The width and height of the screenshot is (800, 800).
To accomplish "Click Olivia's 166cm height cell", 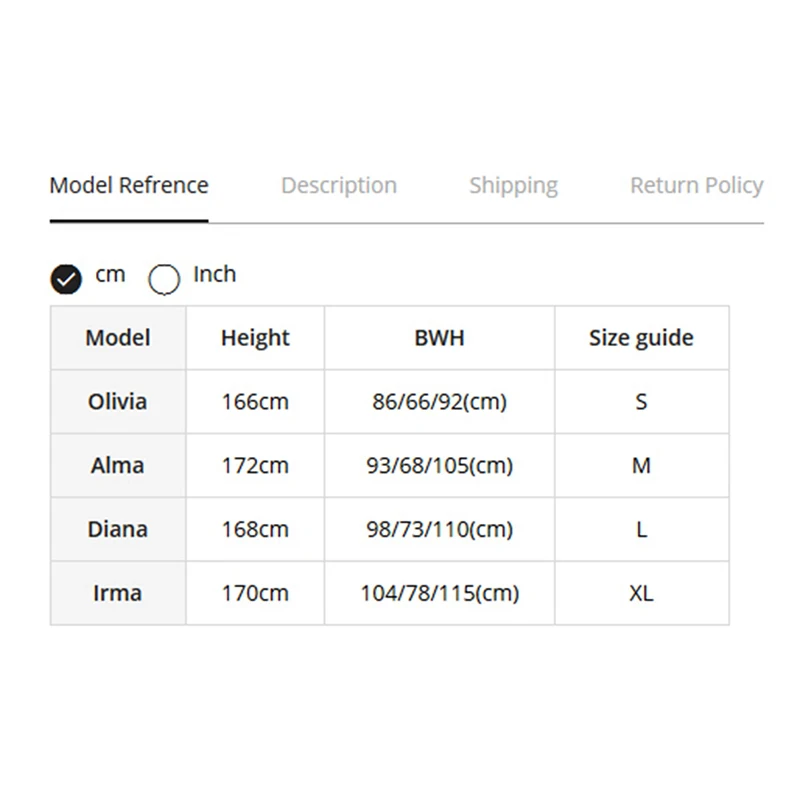I will click(255, 402).
